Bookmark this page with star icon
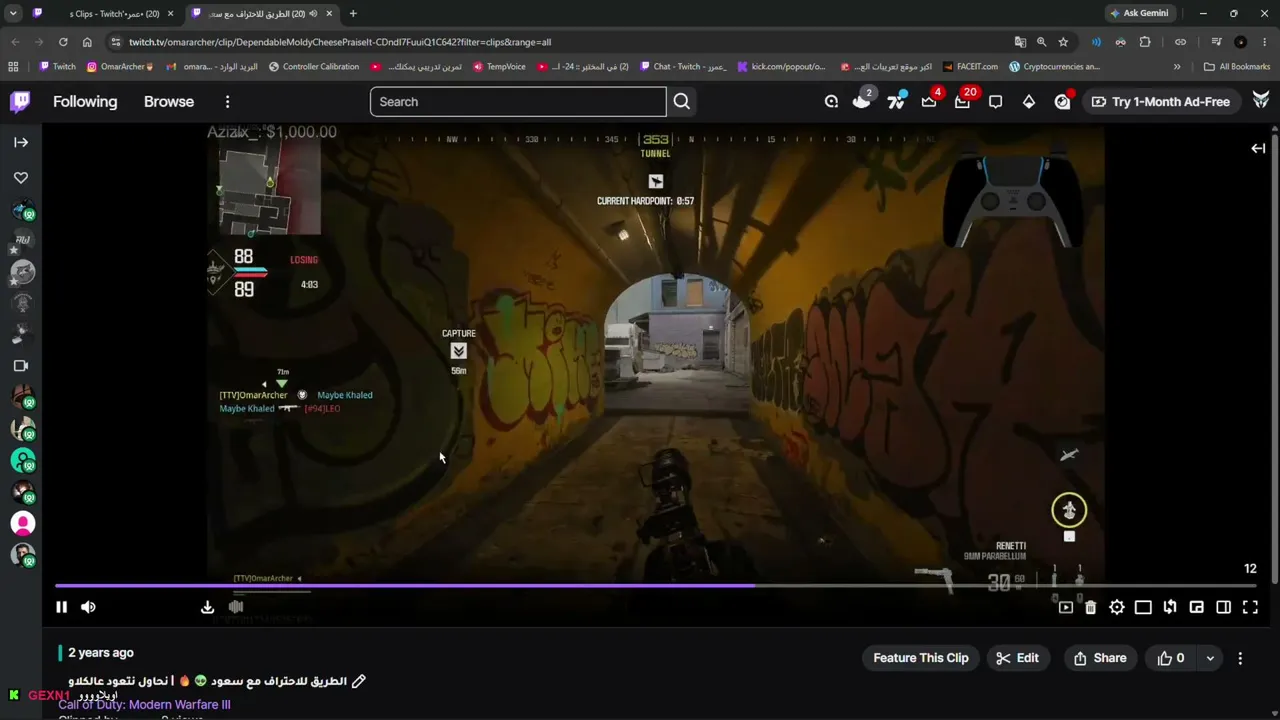The width and height of the screenshot is (1280, 720). pos(1063,42)
